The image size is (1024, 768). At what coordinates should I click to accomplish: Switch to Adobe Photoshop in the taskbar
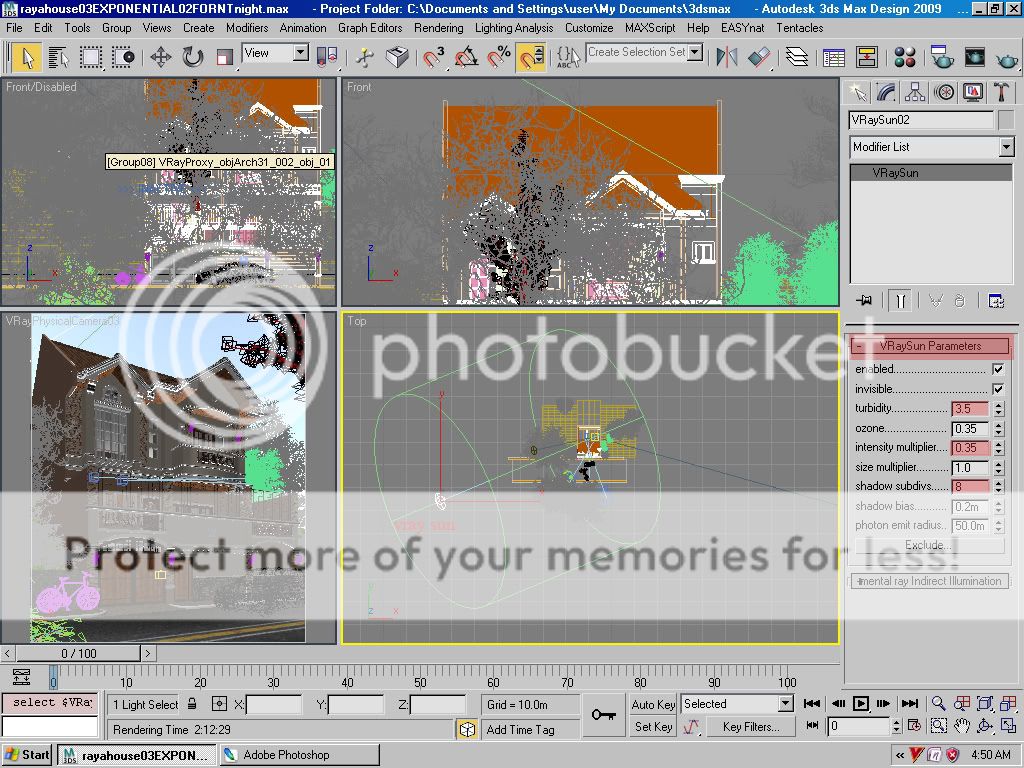click(300, 755)
